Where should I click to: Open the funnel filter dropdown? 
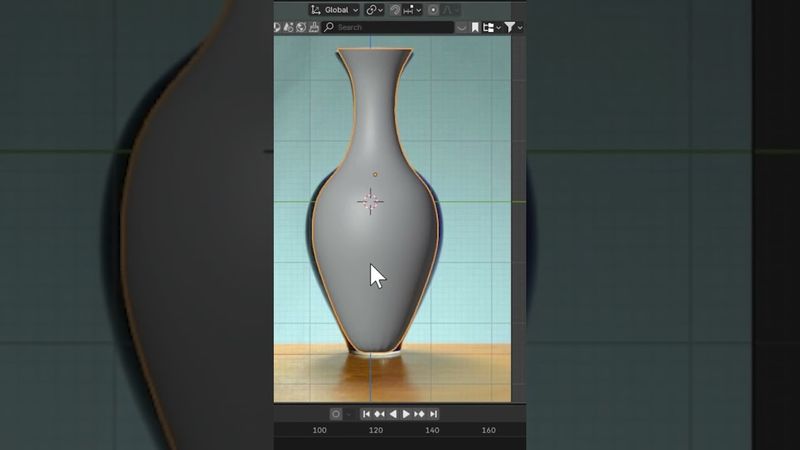tap(513, 28)
